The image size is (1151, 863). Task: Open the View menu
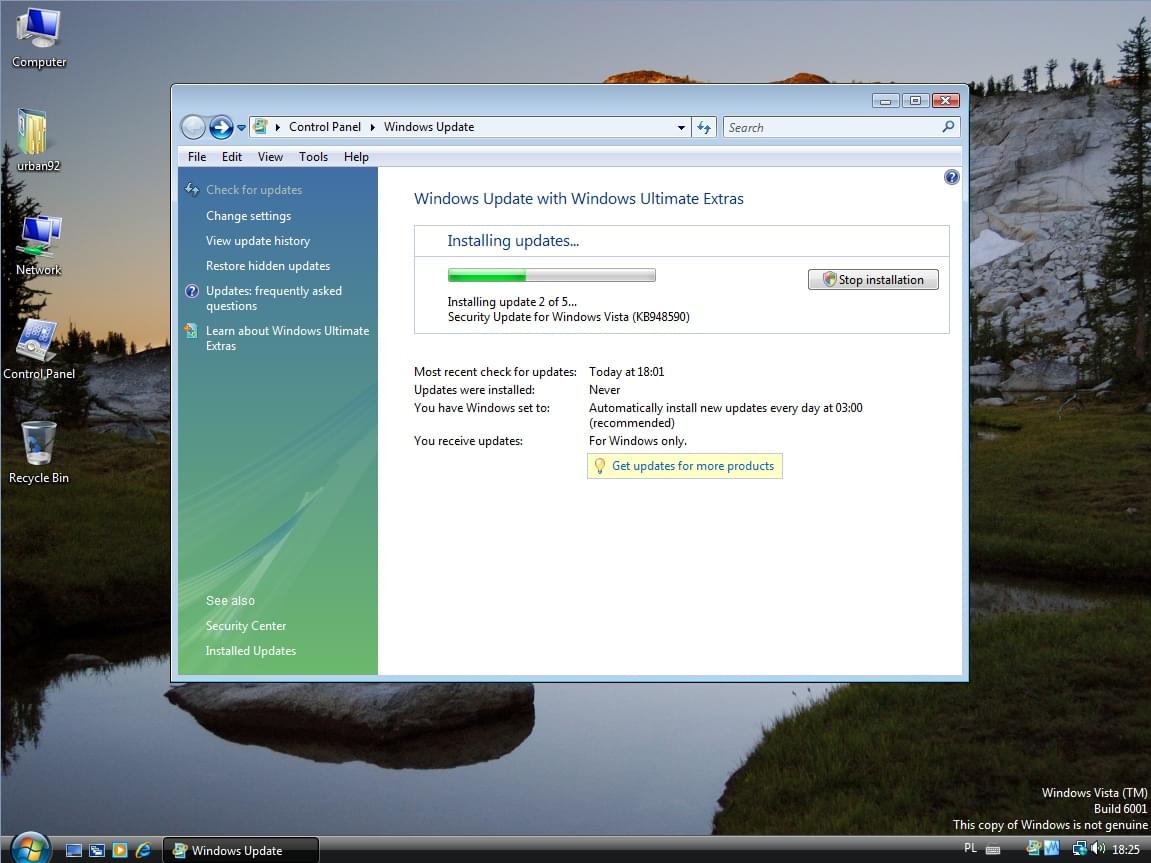pos(270,157)
